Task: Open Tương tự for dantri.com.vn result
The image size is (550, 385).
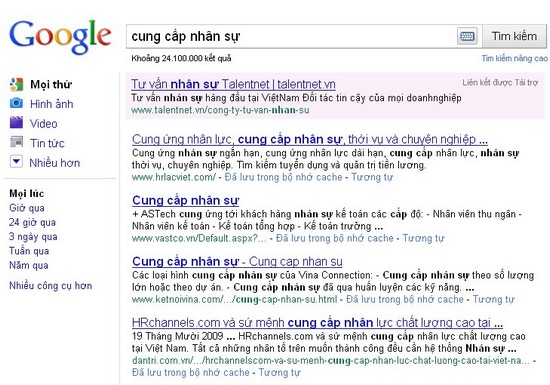Action: [280, 372]
